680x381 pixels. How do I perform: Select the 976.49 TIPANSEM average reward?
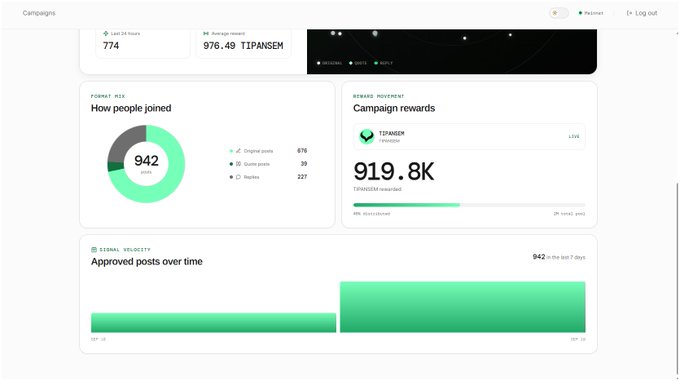(x=243, y=46)
